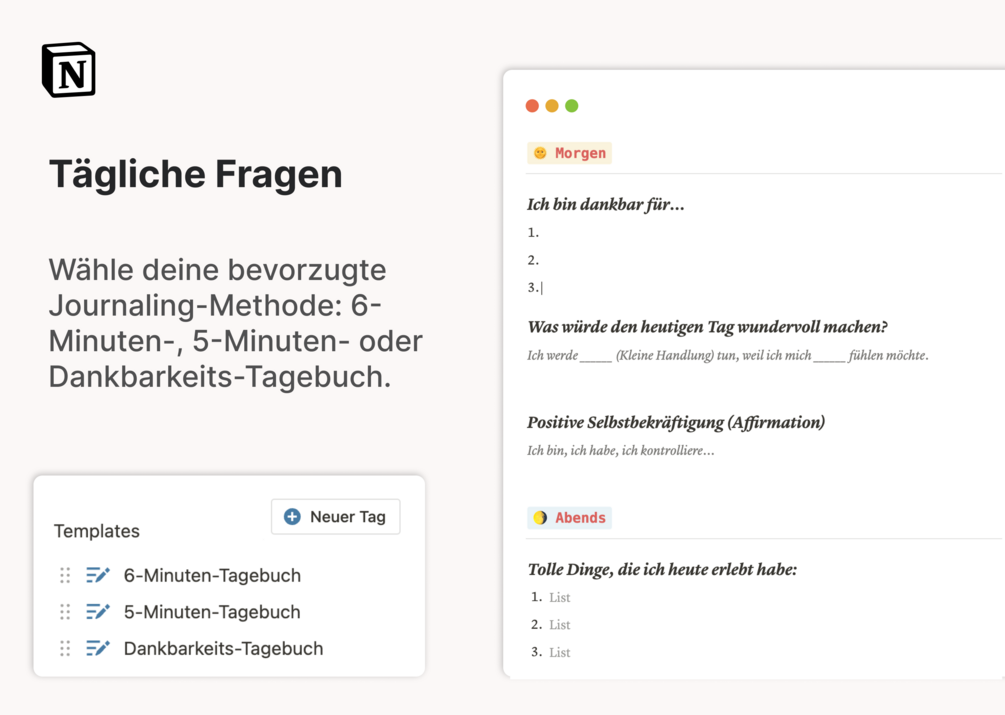Click the affirmation placeholder text line

click(621, 451)
